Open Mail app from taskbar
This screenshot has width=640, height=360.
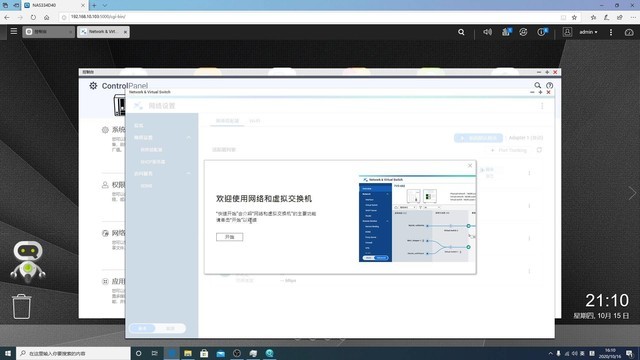(x=220, y=353)
